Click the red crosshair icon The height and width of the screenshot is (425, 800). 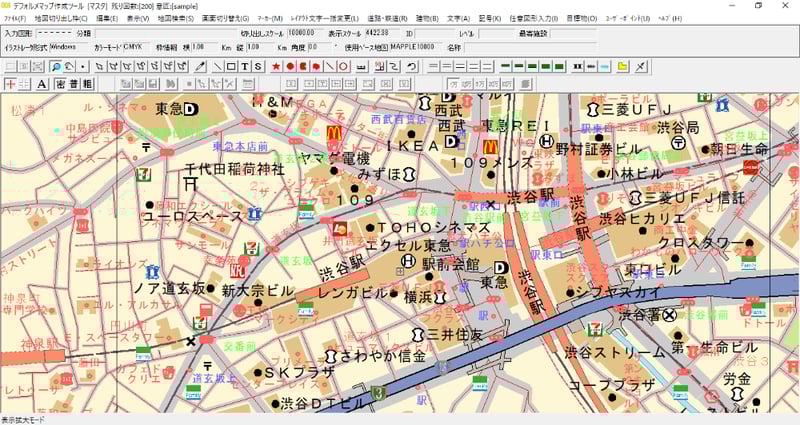click(10, 83)
